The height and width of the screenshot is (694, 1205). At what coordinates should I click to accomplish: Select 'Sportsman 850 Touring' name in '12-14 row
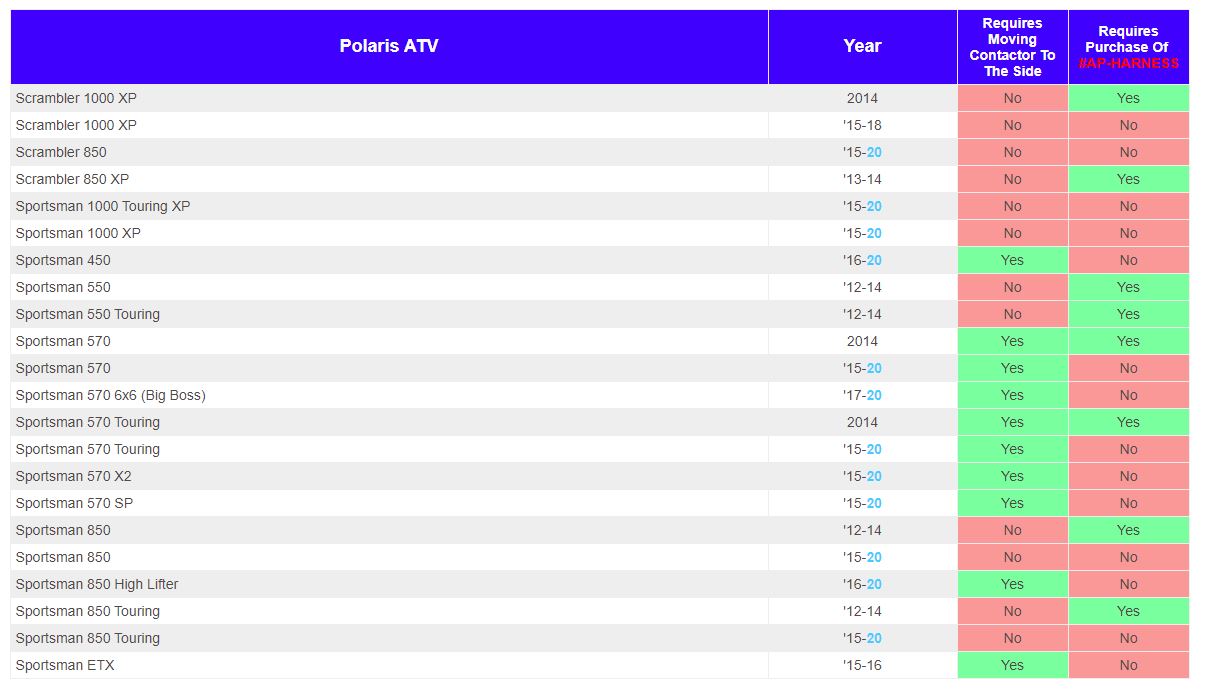click(88, 611)
